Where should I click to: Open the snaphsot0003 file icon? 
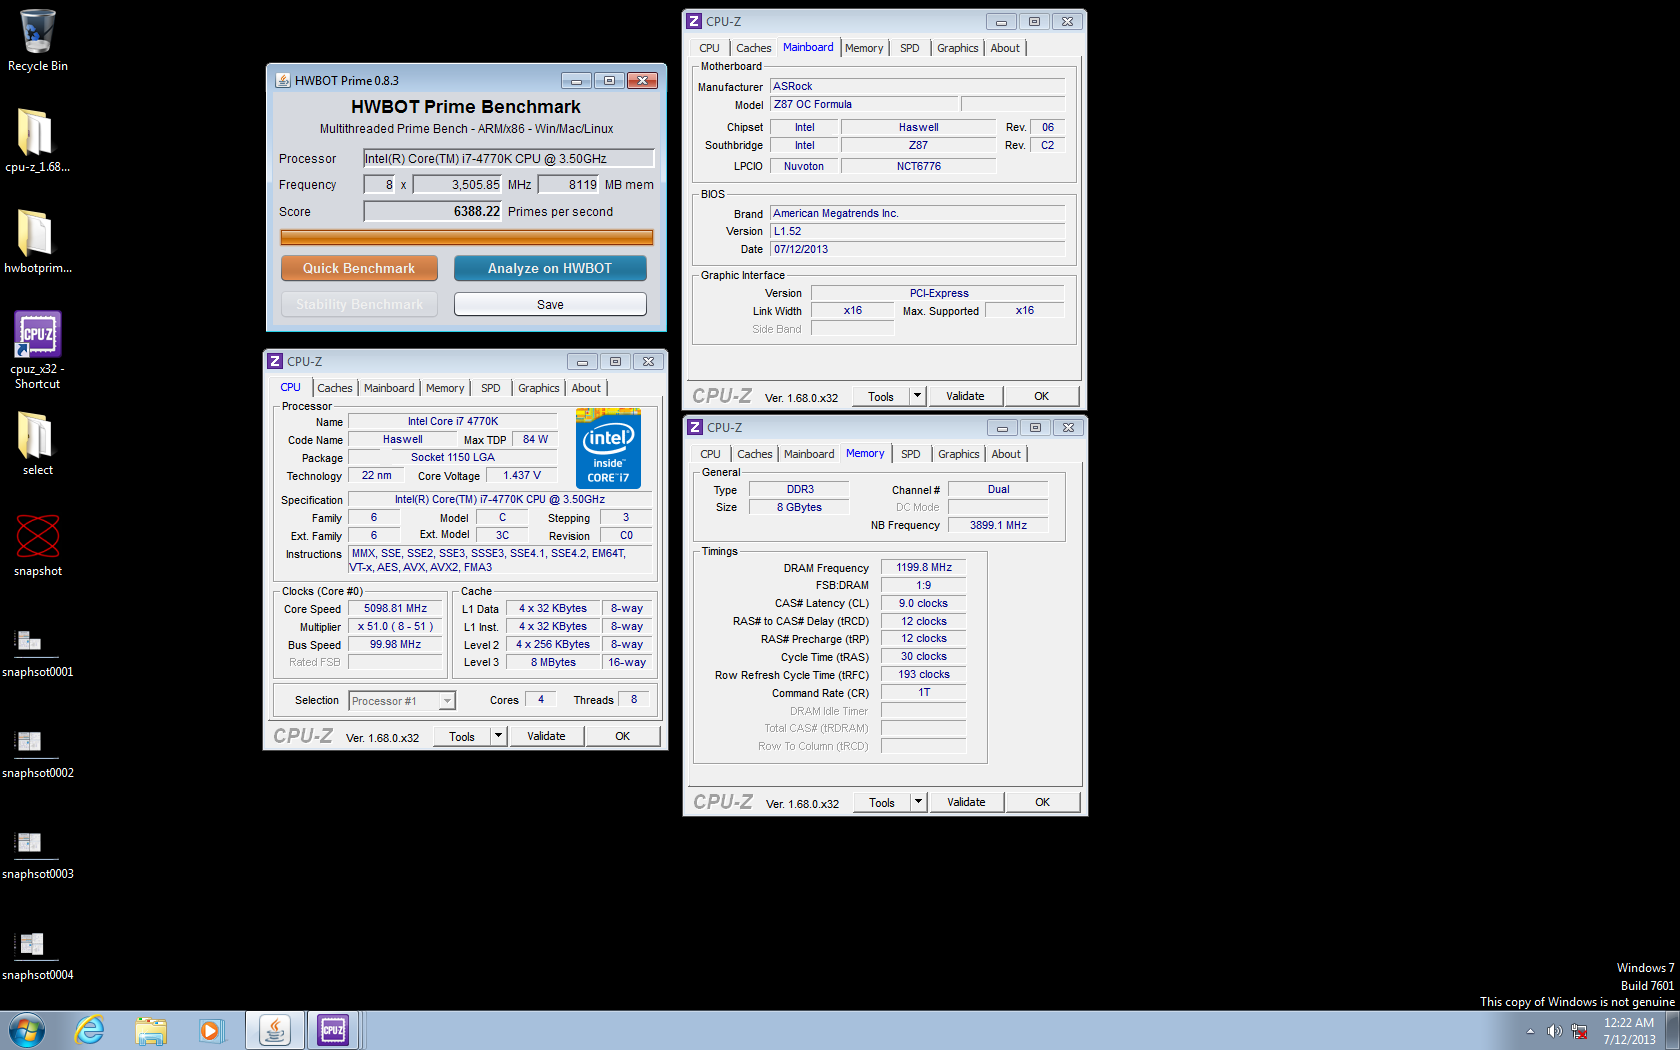(x=37, y=853)
